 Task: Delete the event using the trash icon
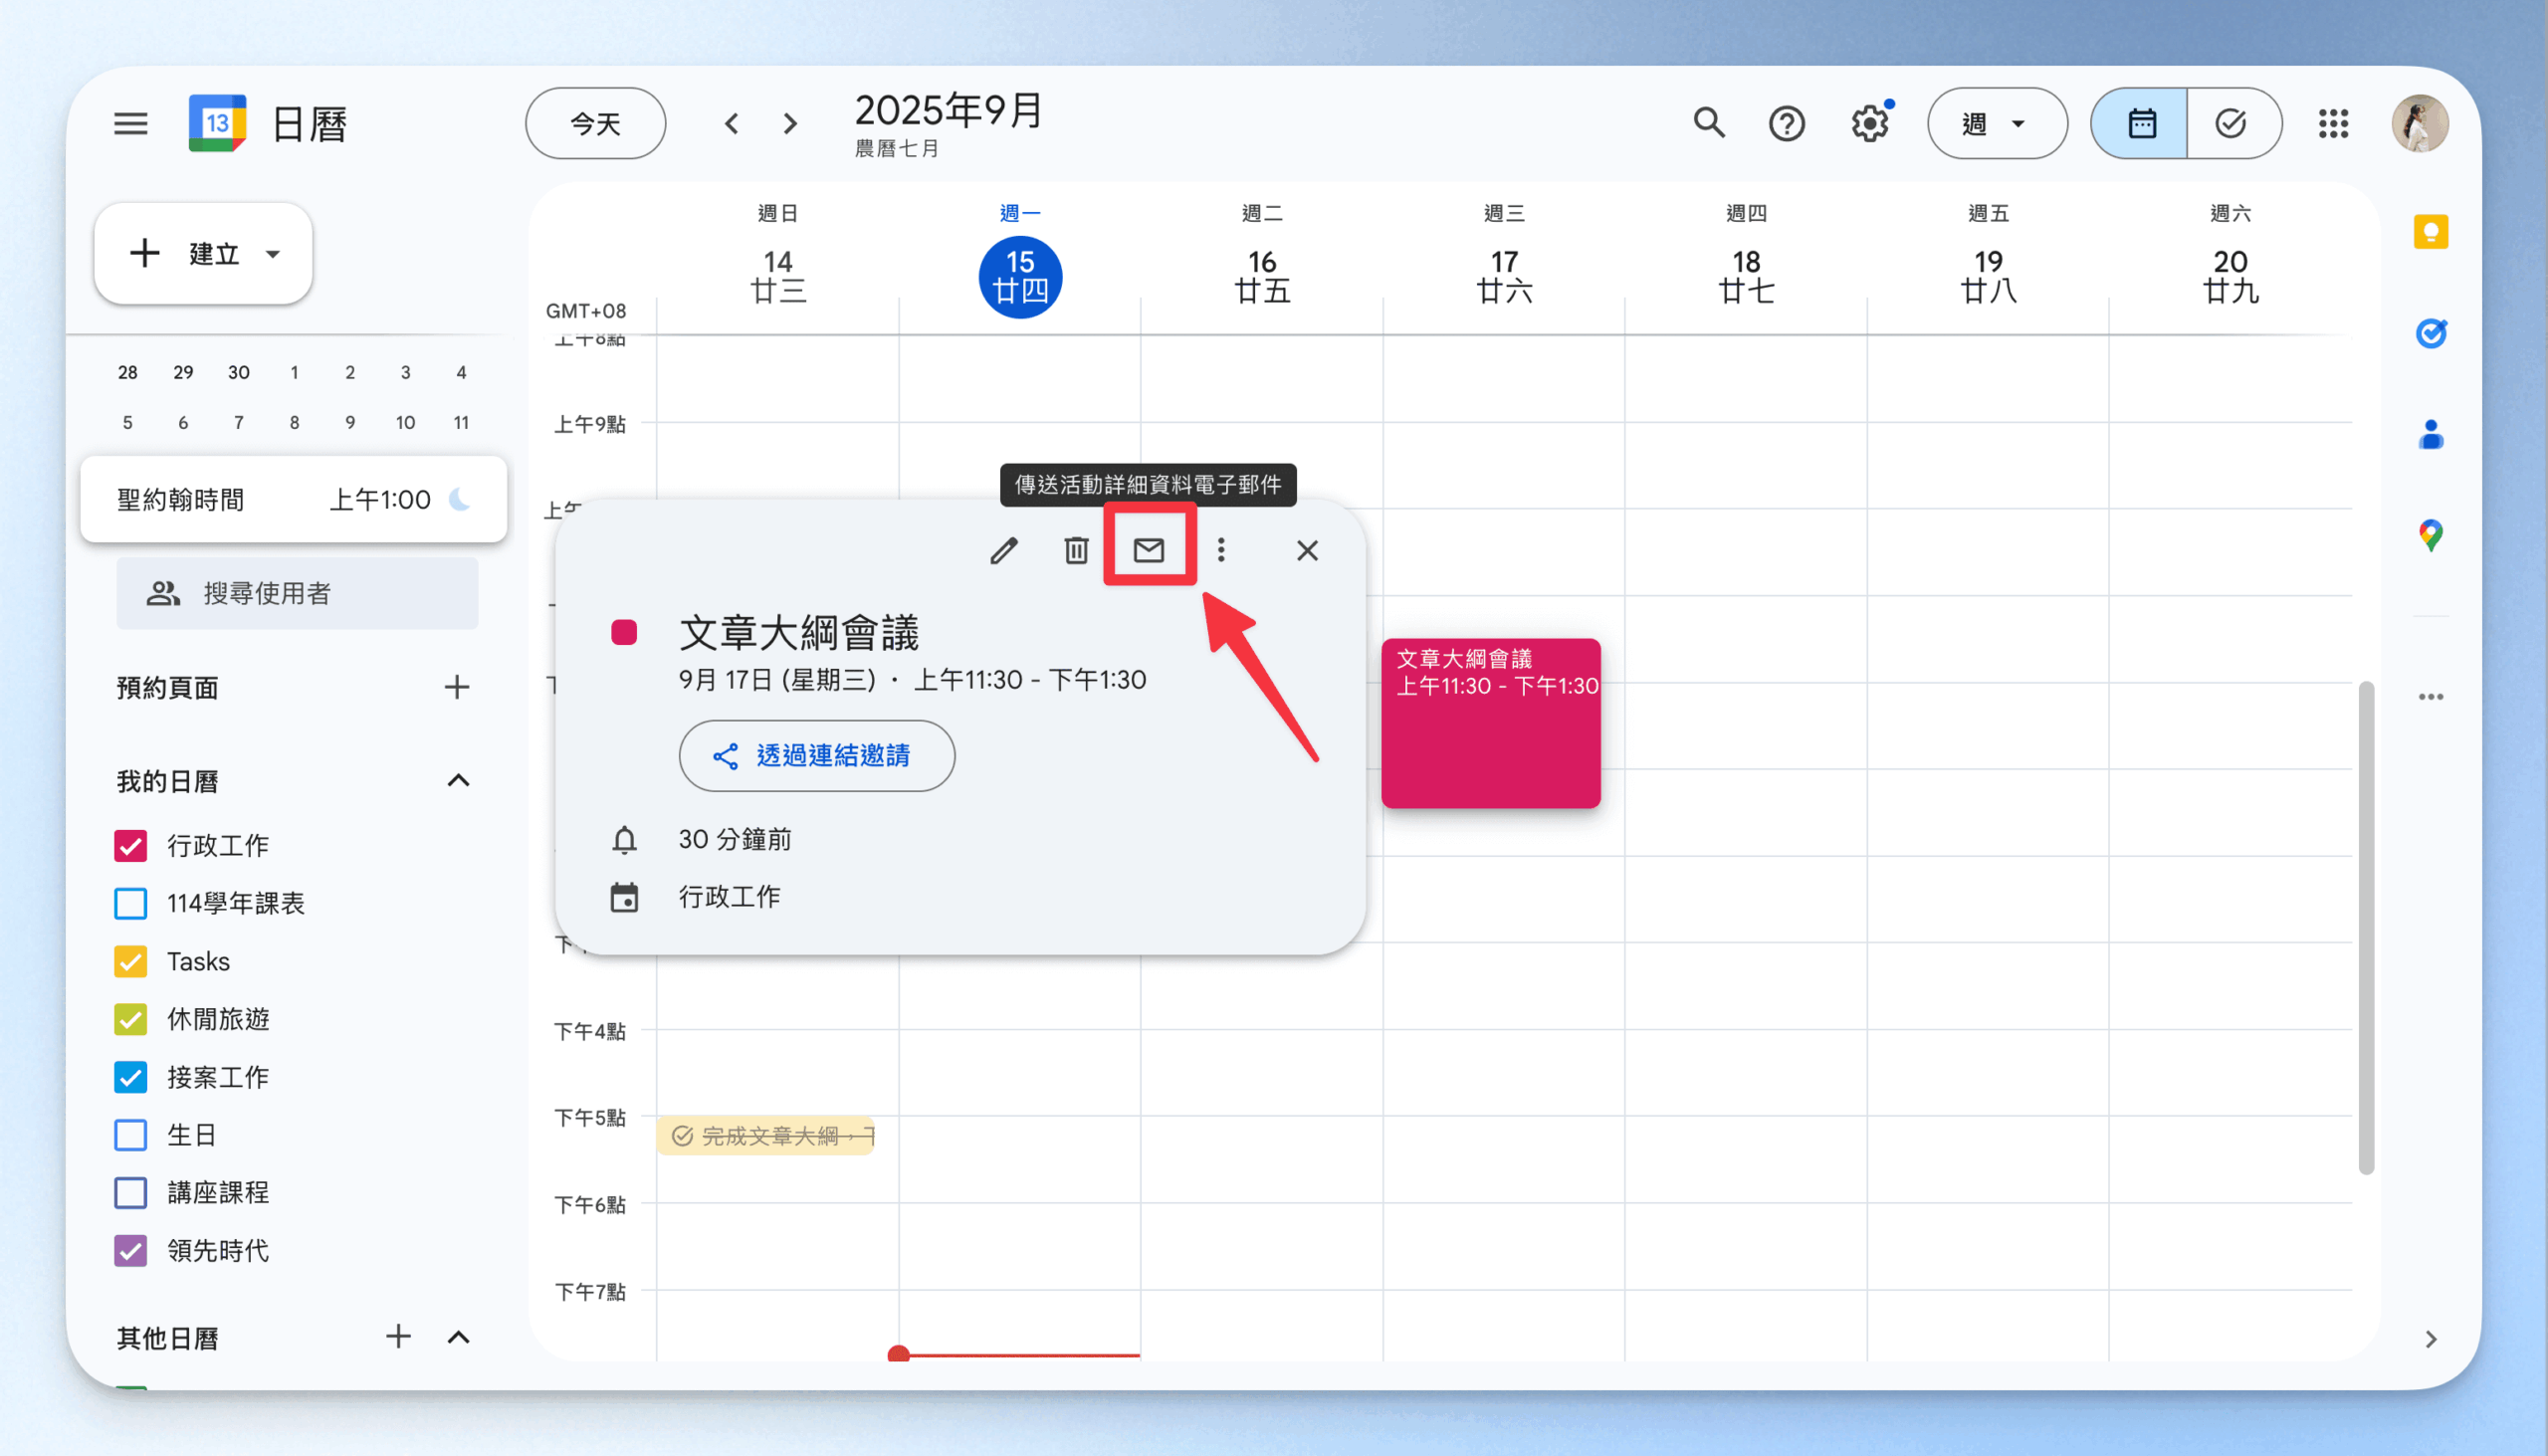1076,550
